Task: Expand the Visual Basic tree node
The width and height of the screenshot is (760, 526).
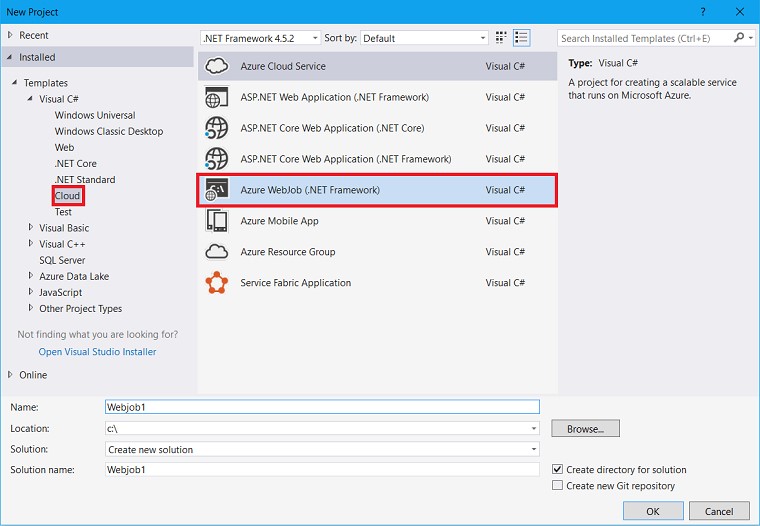Action: tap(30, 228)
